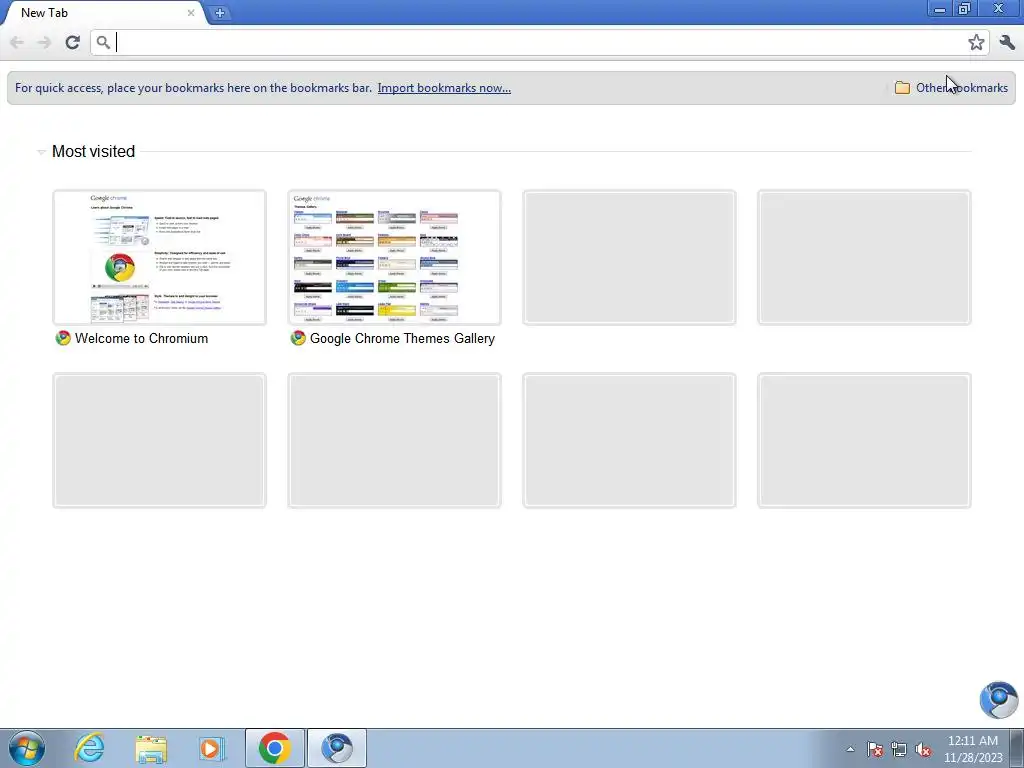Bookmark this page with the star
This screenshot has width=1024, height=768.
coord(976,42)
